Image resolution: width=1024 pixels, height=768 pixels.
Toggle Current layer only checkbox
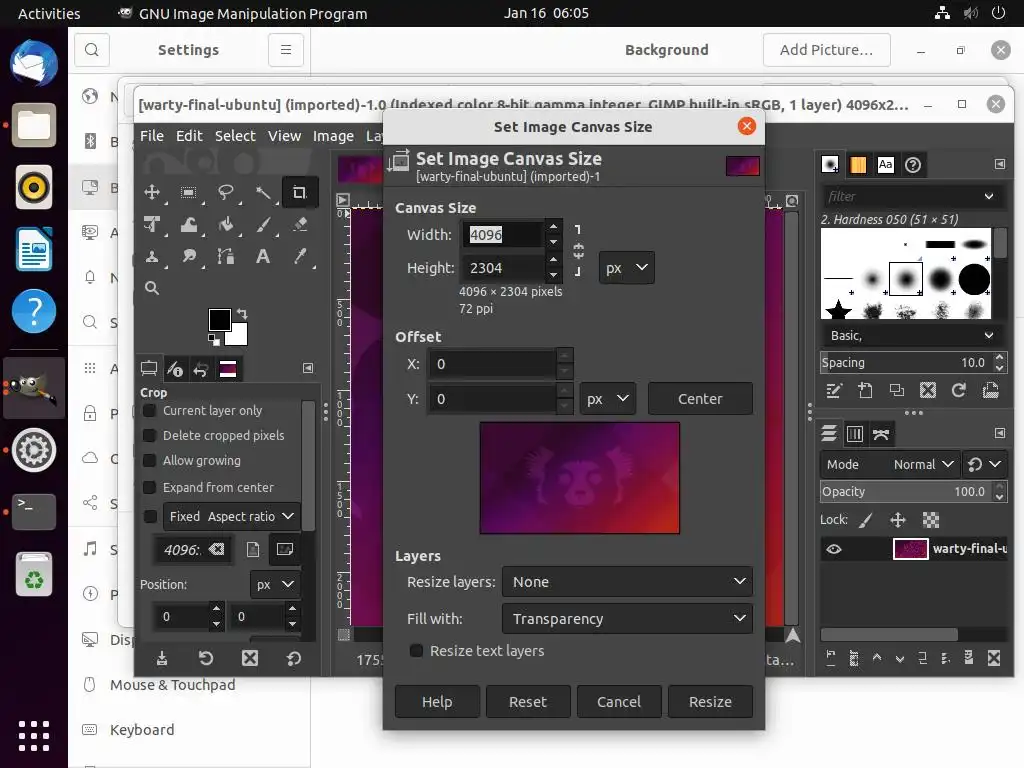point(150,411)
